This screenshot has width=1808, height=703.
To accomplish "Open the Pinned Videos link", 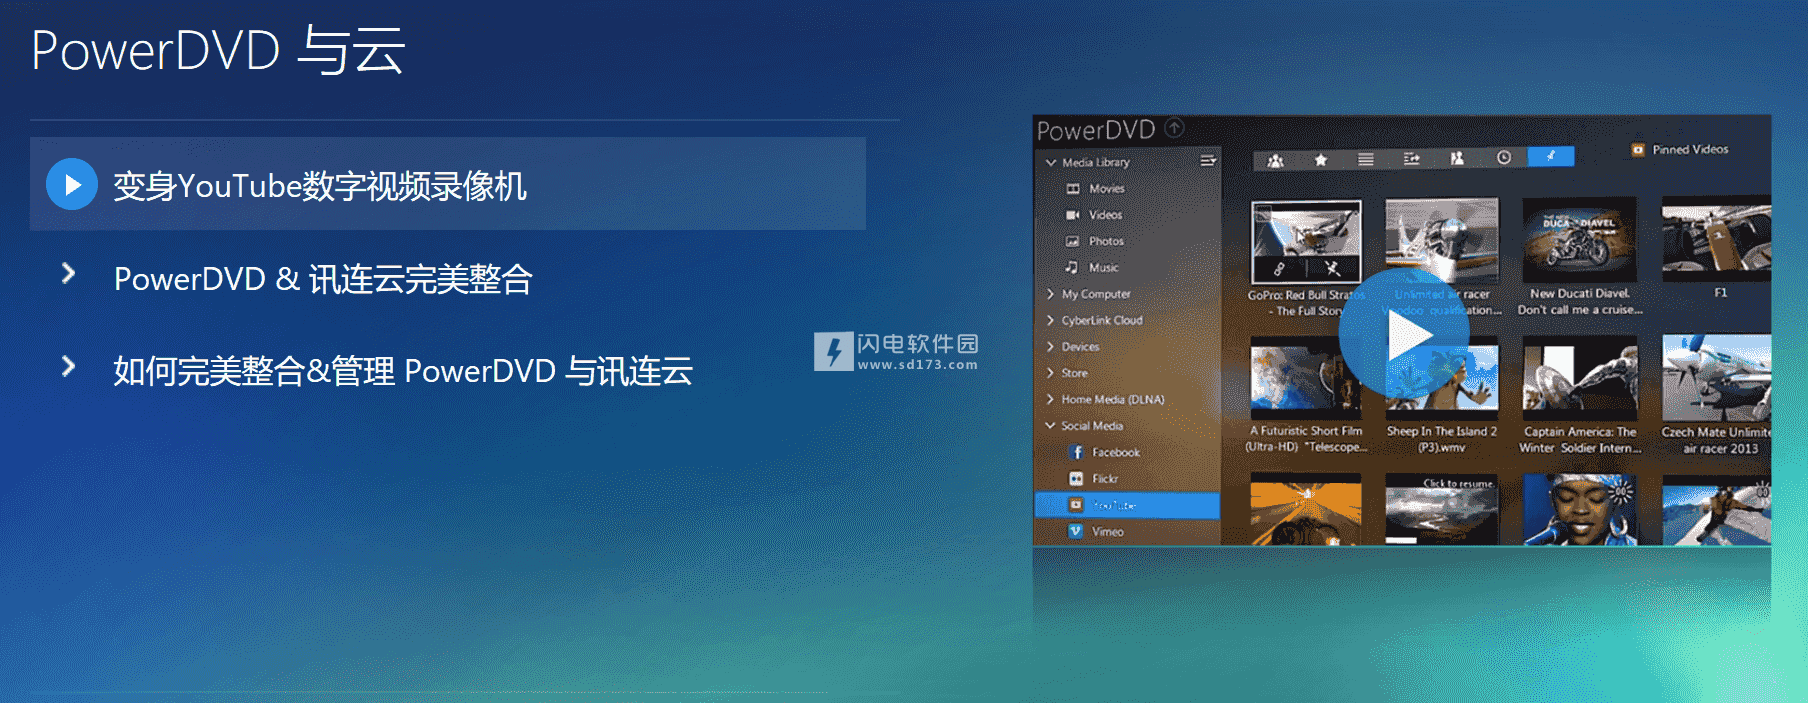I will [x=1689, y=150].
